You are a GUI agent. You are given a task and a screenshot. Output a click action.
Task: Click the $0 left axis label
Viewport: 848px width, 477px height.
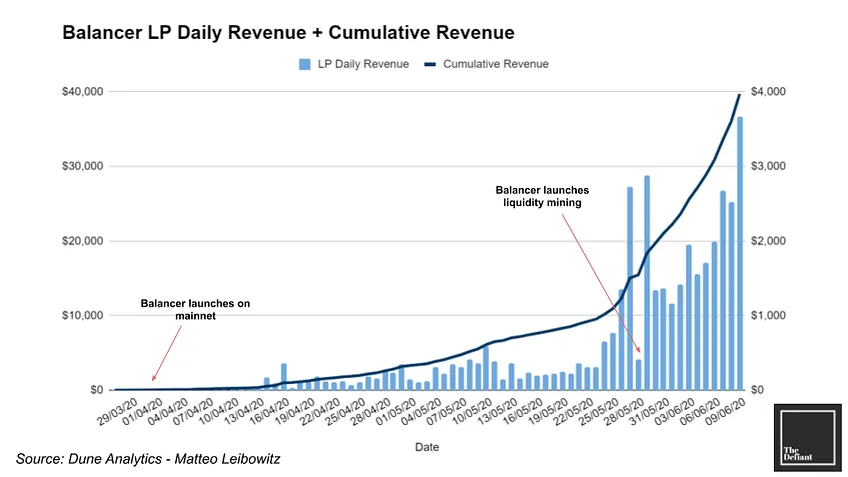pos(96,390)
